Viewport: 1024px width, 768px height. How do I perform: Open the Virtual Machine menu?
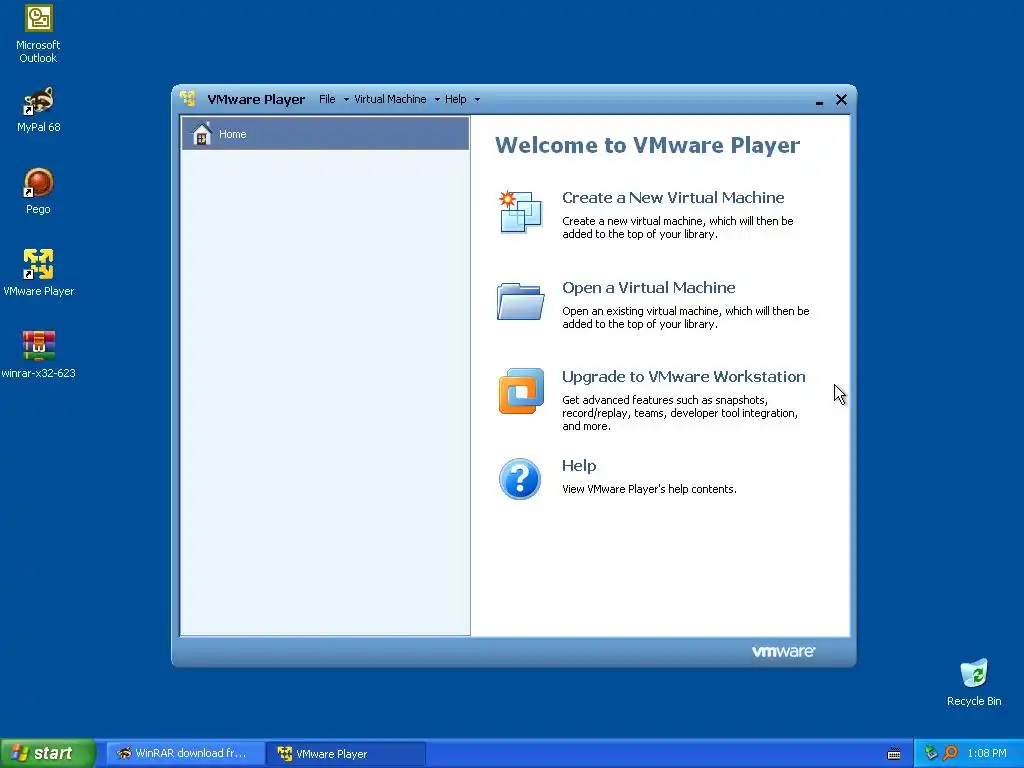[x=390, y=99]
